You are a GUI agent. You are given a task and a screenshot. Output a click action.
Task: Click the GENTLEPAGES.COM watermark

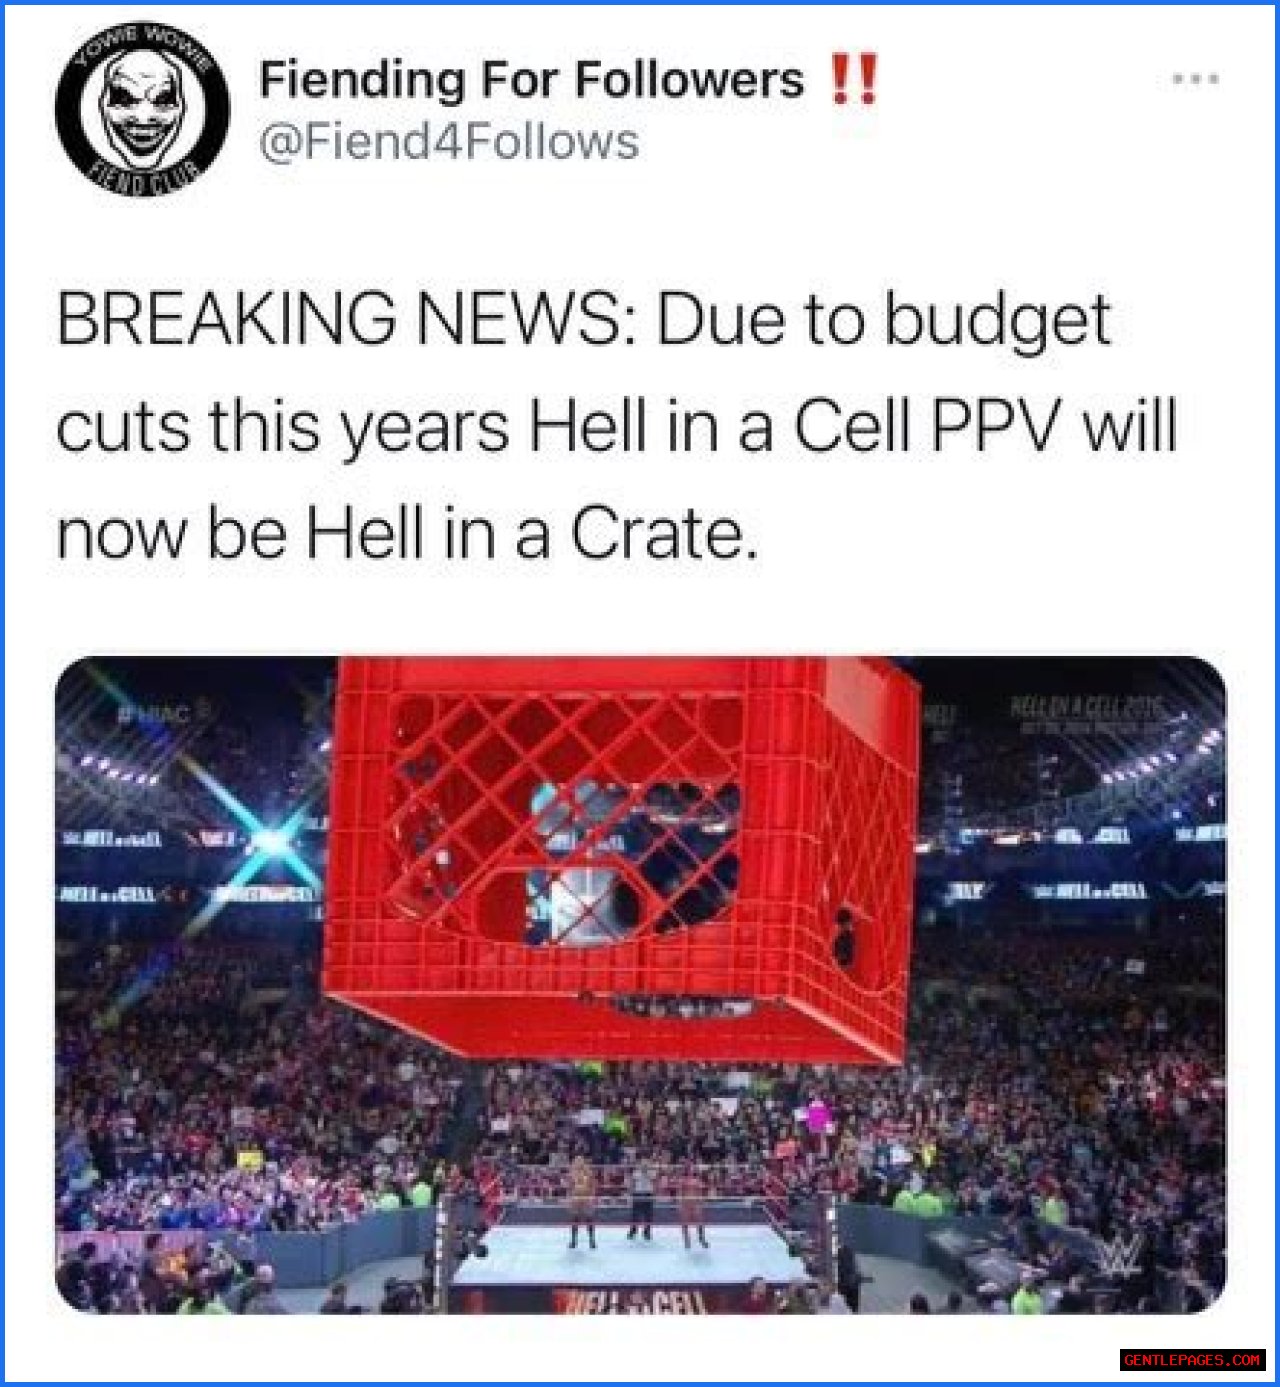coord(1192,1360)
